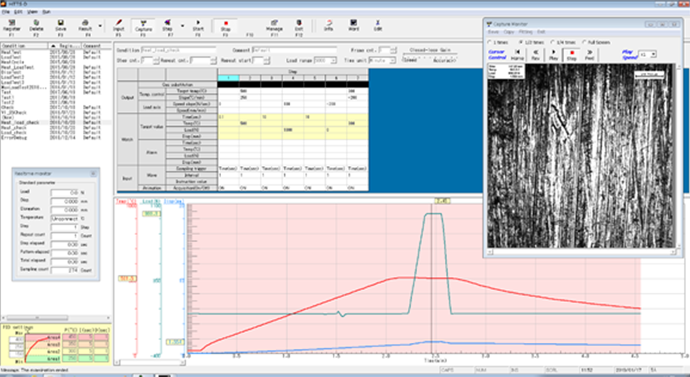Expand the arrow next to Result
Screen dimensions: 690x377
(100, 26)
